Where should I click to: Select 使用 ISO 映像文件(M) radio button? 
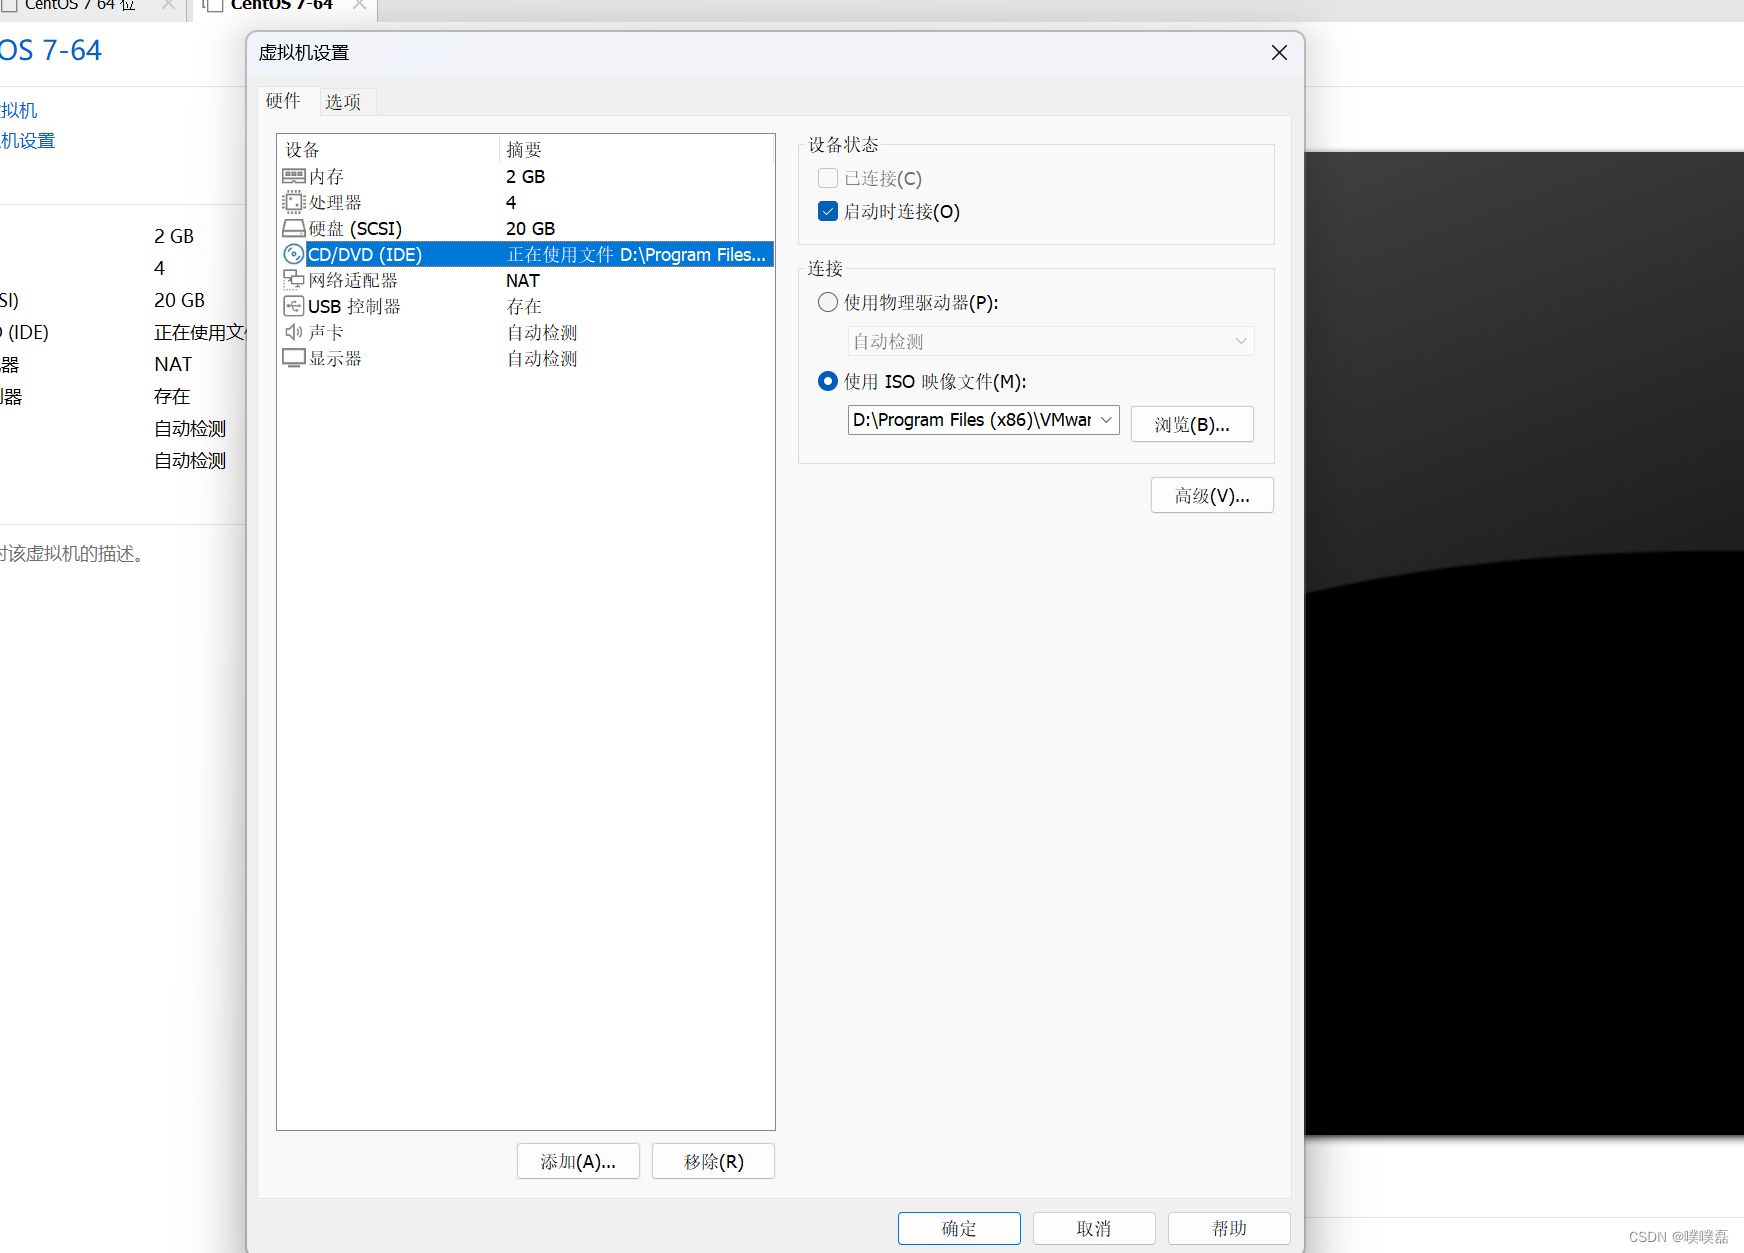point(827,381)
